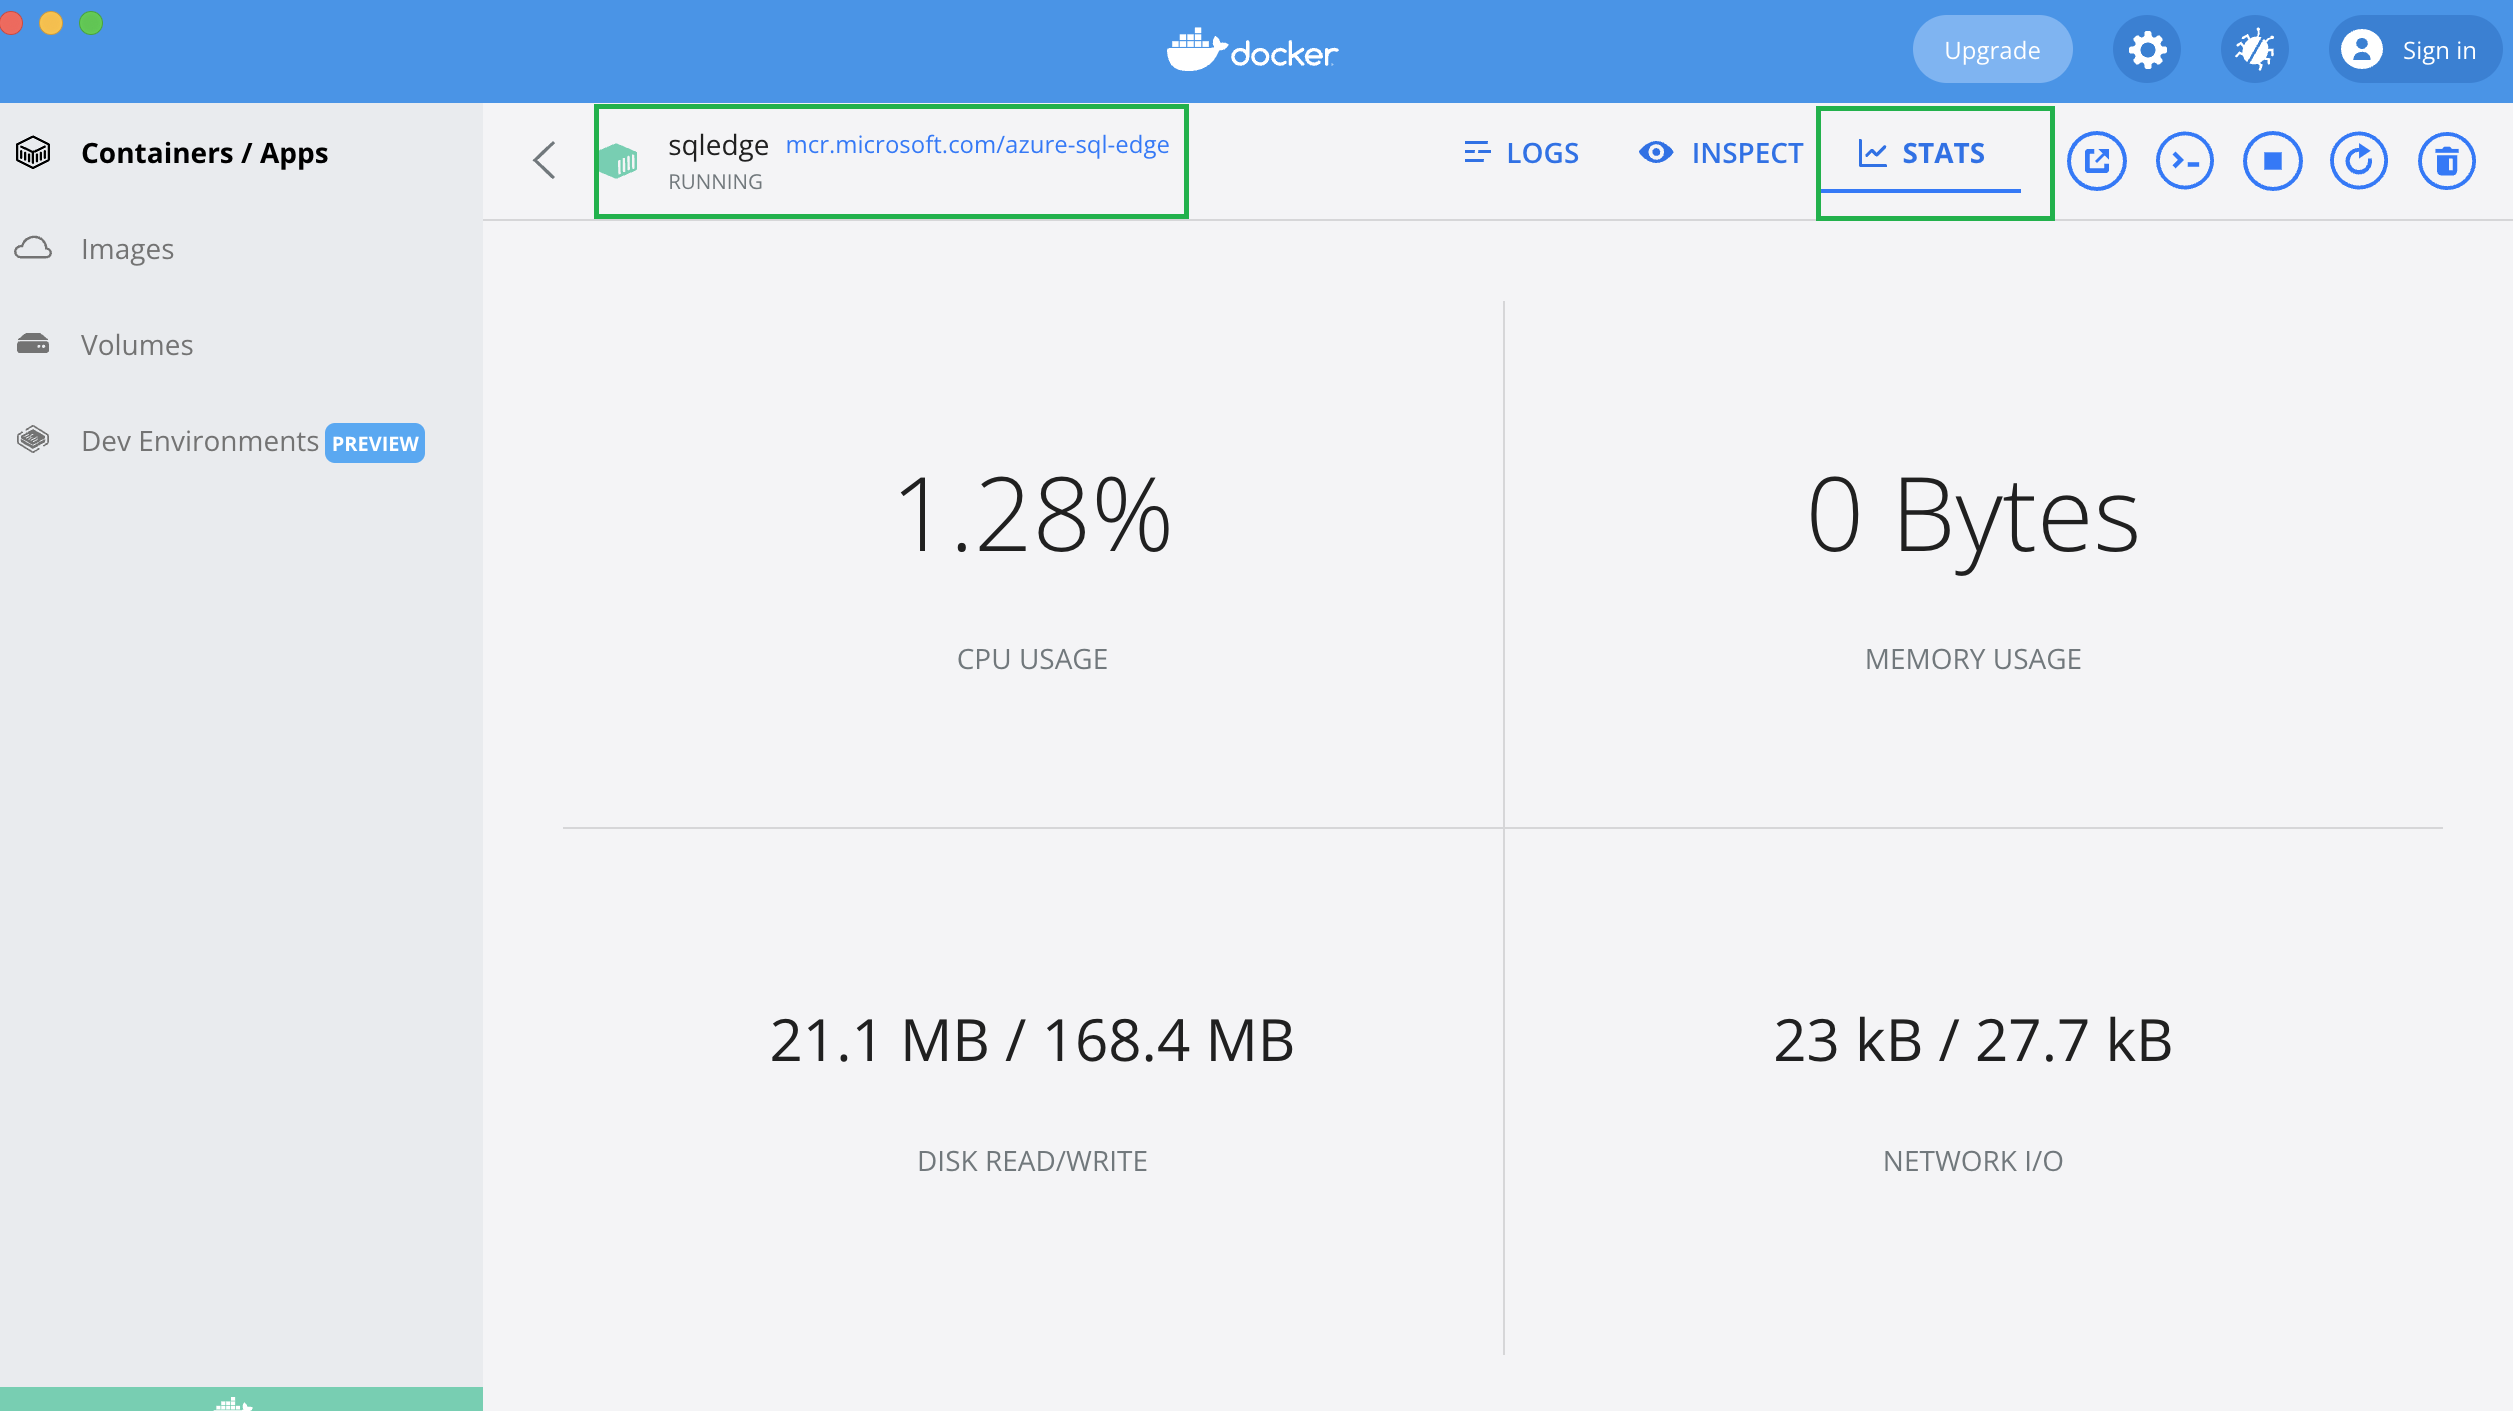Switch to the INSPECT tab

point(1721,153)
